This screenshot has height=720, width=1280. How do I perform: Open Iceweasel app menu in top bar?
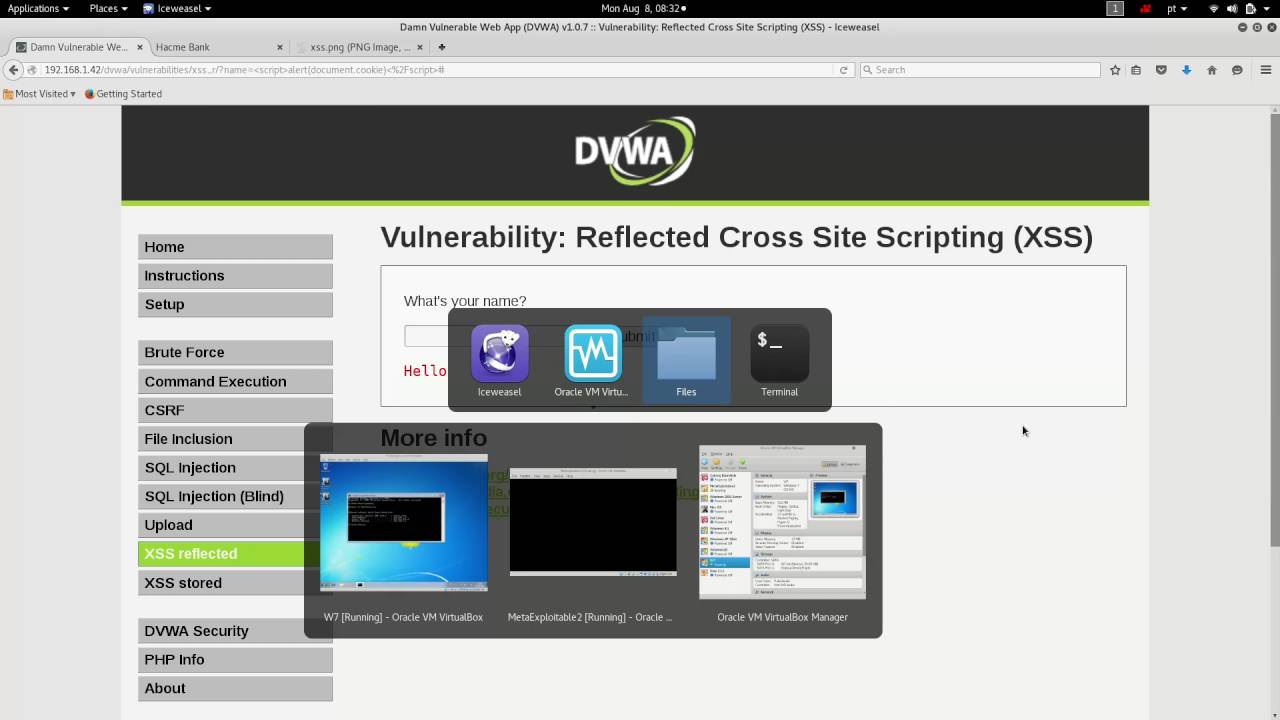[x=176, y=8]
